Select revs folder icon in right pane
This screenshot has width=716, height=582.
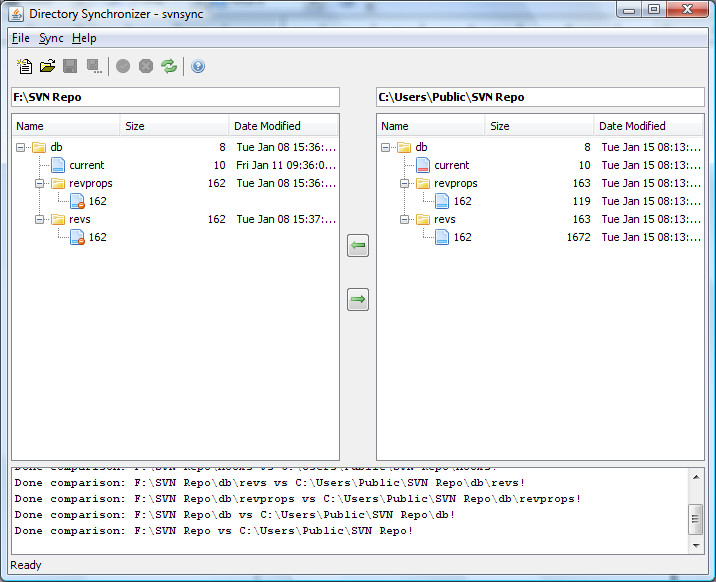coord(423,219)
